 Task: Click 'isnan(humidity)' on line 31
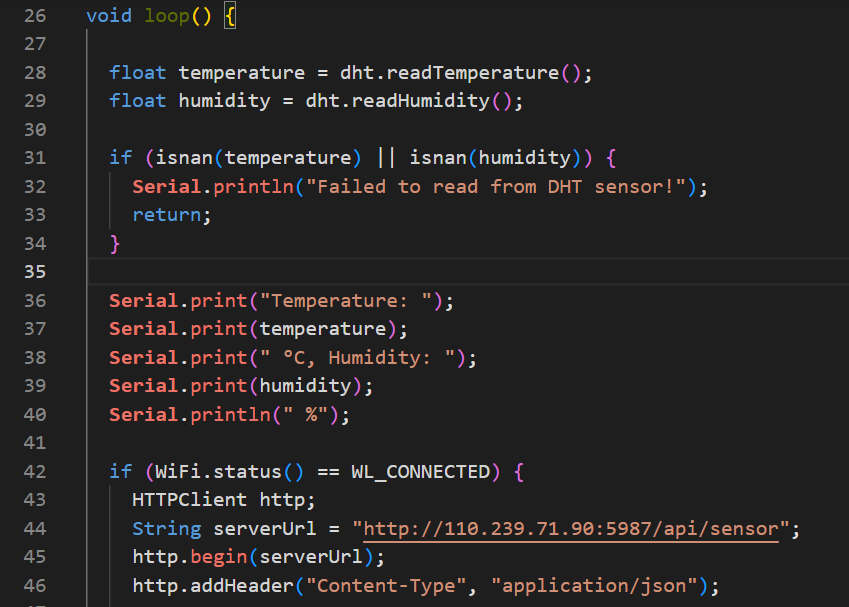495,158
